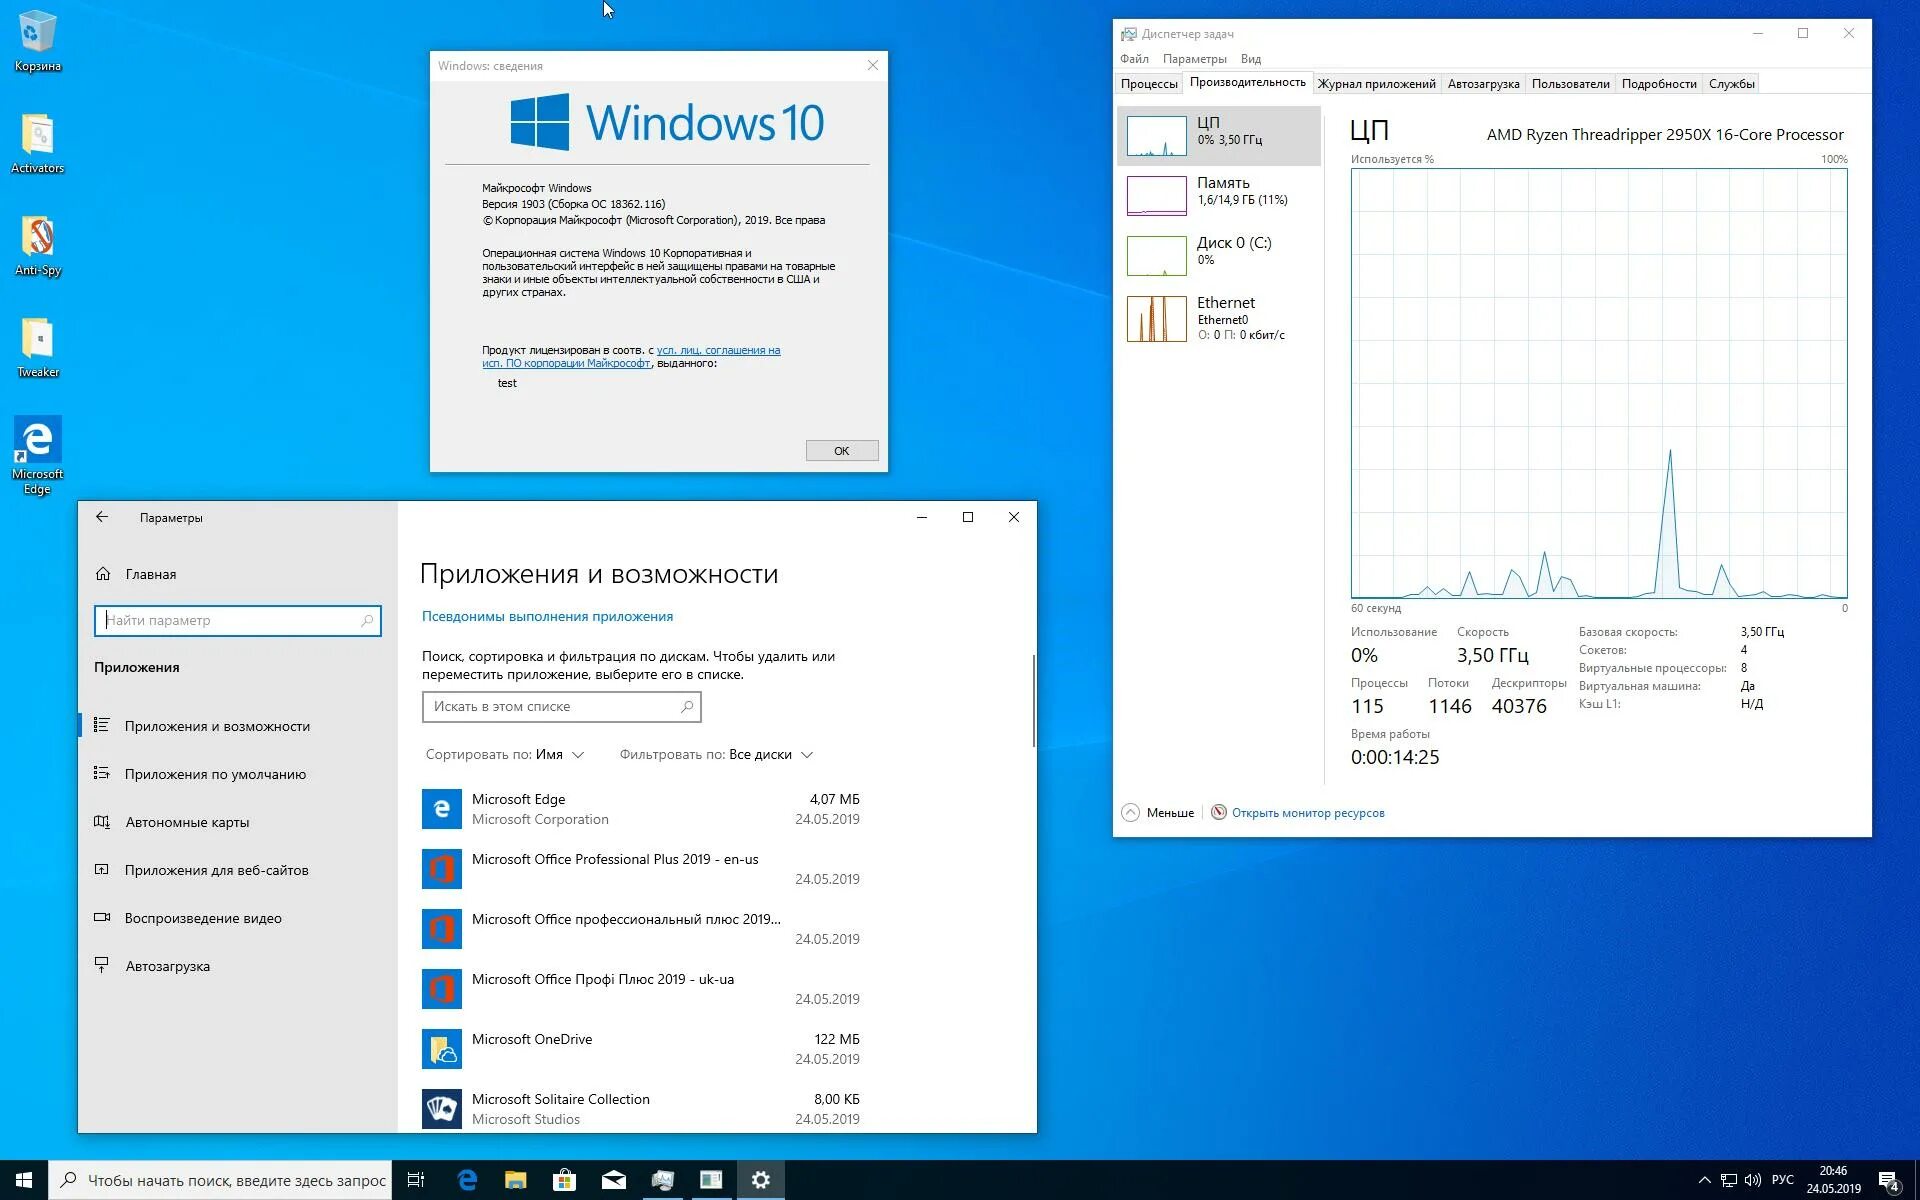The image size is (1920, 1200).
Task: Switch to the Пользователи tab
Action: (x=1570, y=84)
